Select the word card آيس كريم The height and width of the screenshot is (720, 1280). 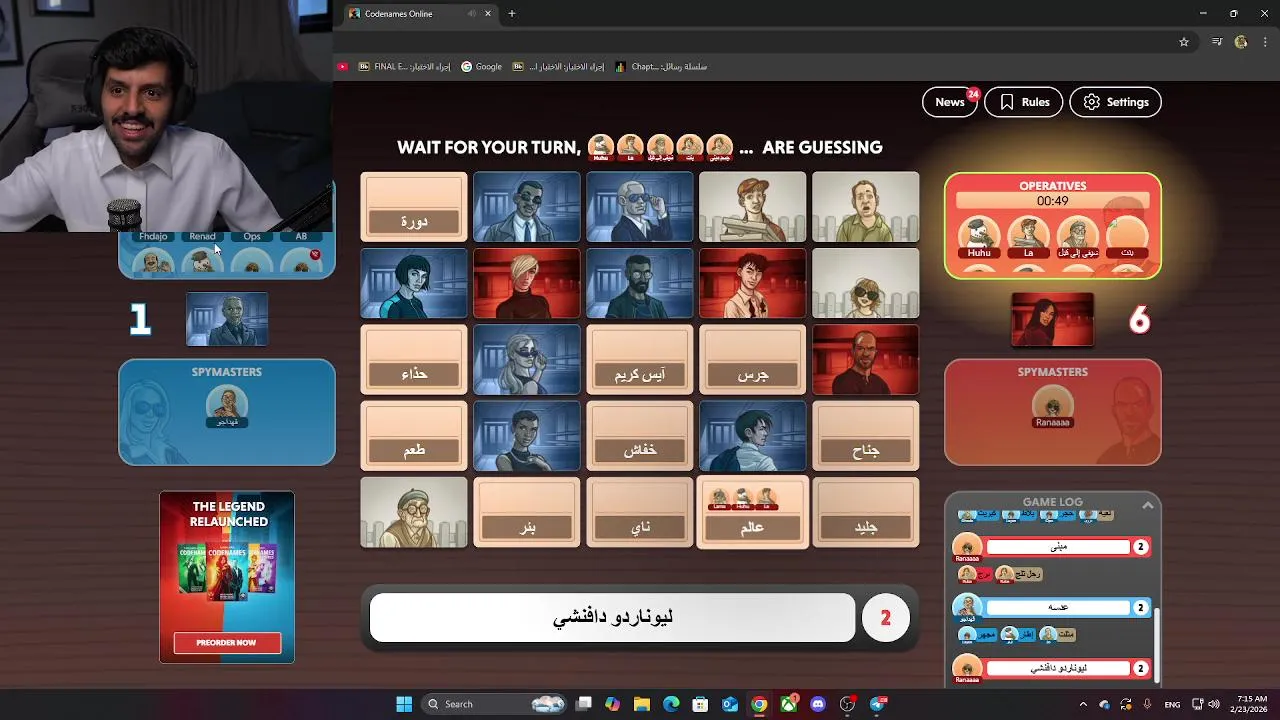click(640, 360)
